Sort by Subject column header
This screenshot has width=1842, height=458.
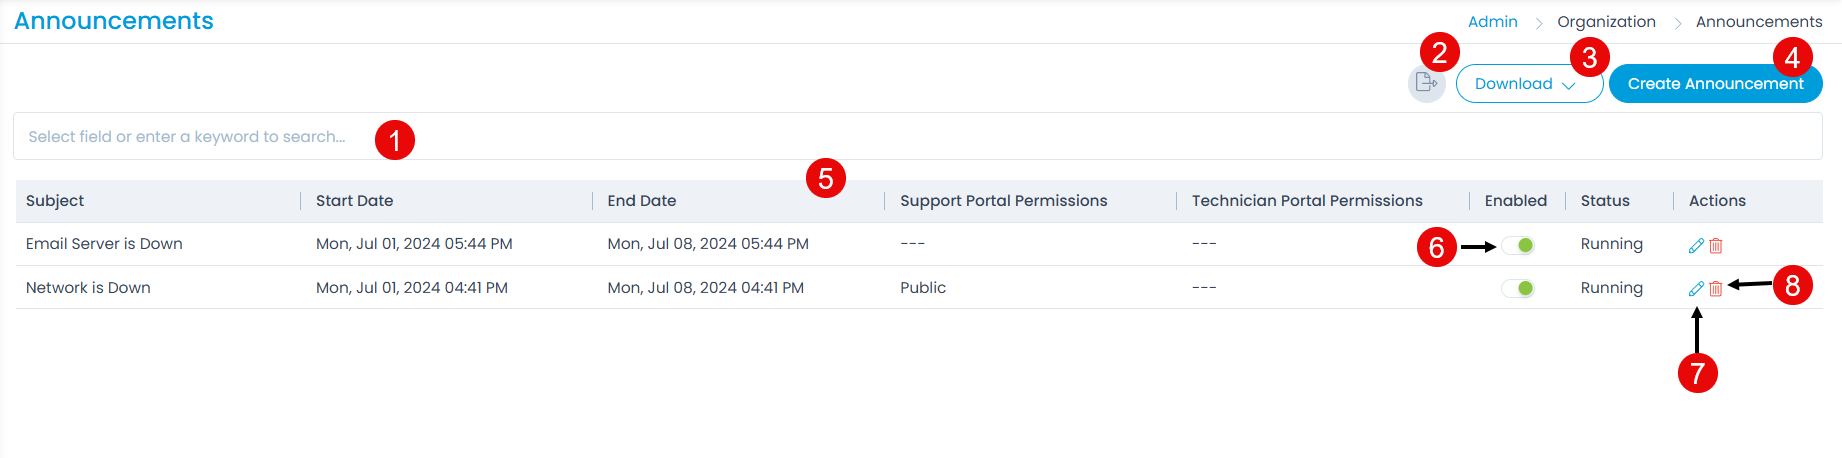(x=55, y=201)
